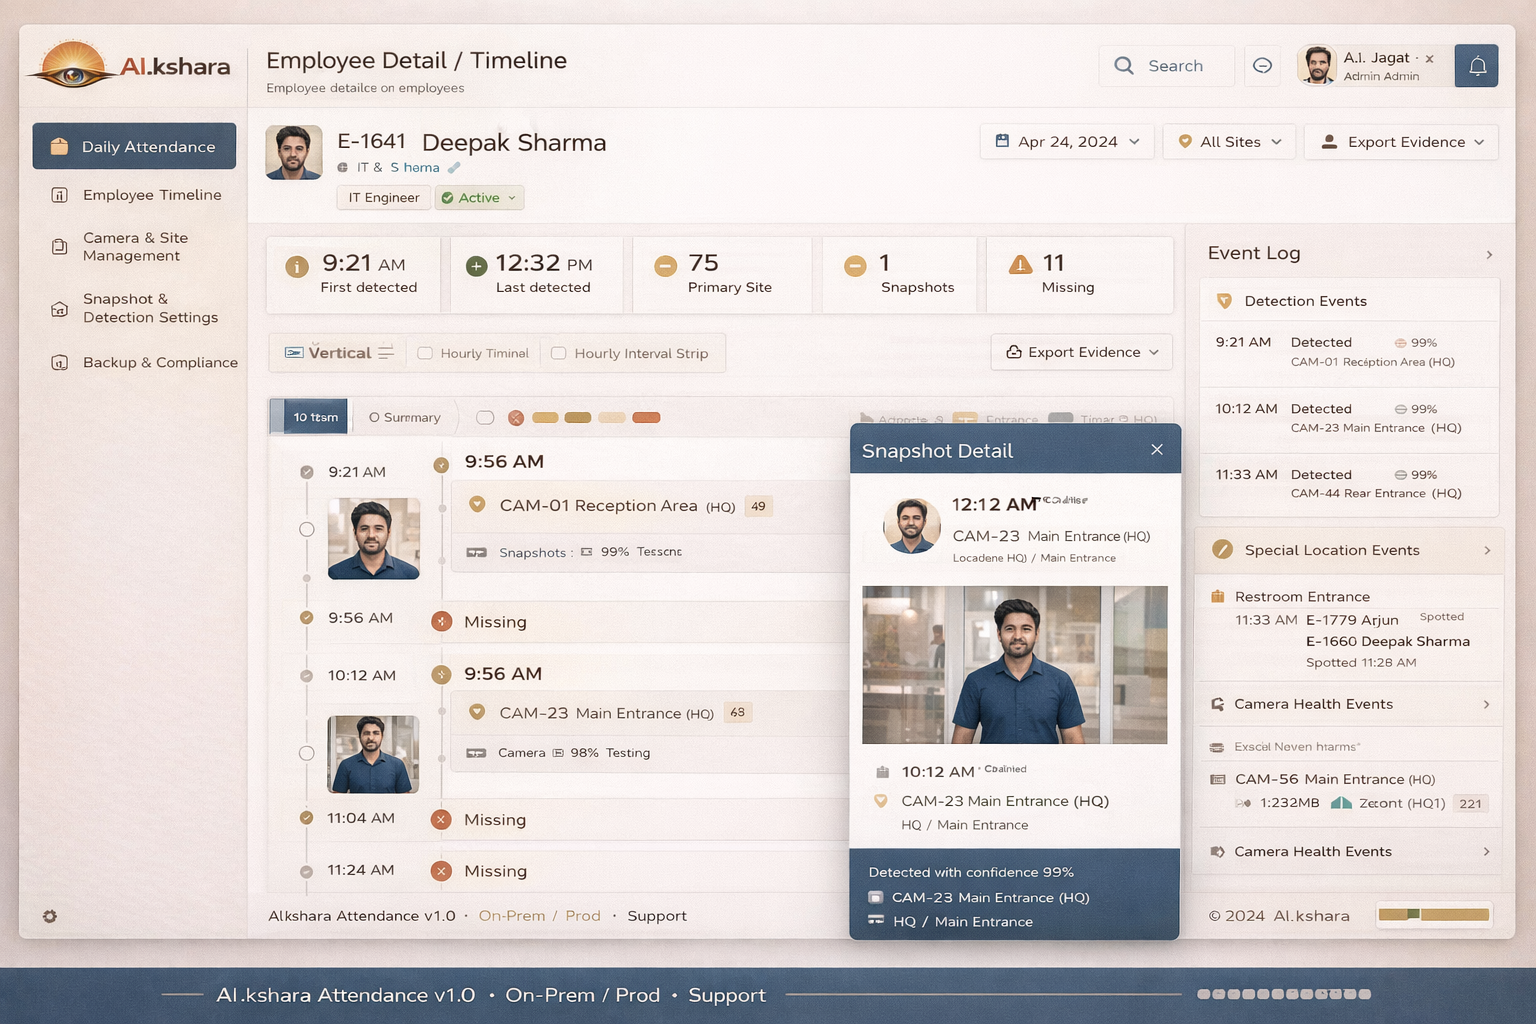Screen dimensions: 1536x1024
Task: Toggle the empty checkbox after Summary
Action: [x=485, y=418]
